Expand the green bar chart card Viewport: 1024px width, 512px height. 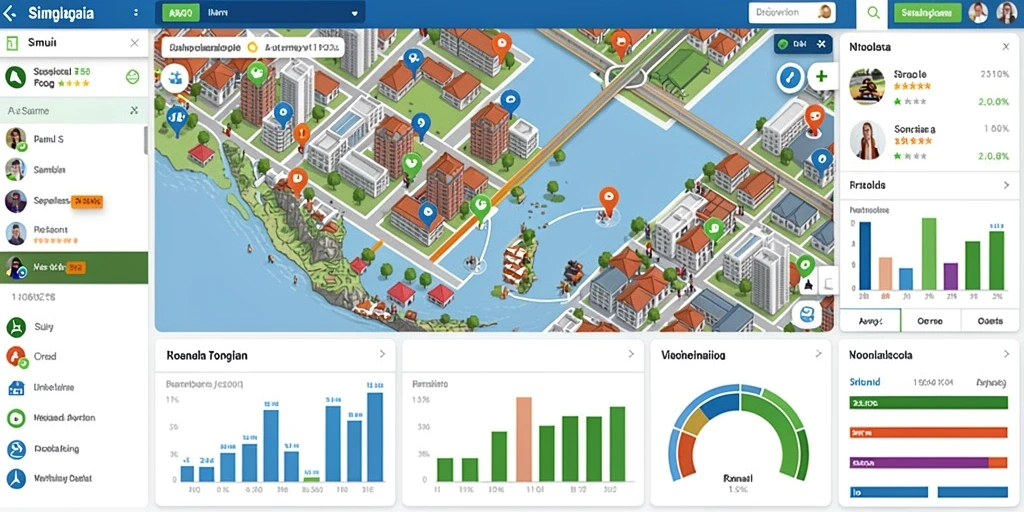[x=631, y=354]
